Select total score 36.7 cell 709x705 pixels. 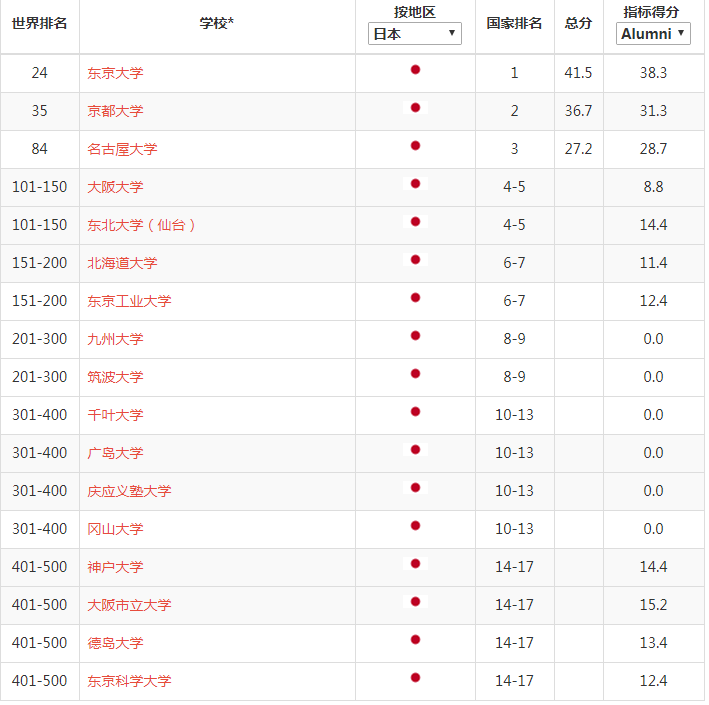578,111
